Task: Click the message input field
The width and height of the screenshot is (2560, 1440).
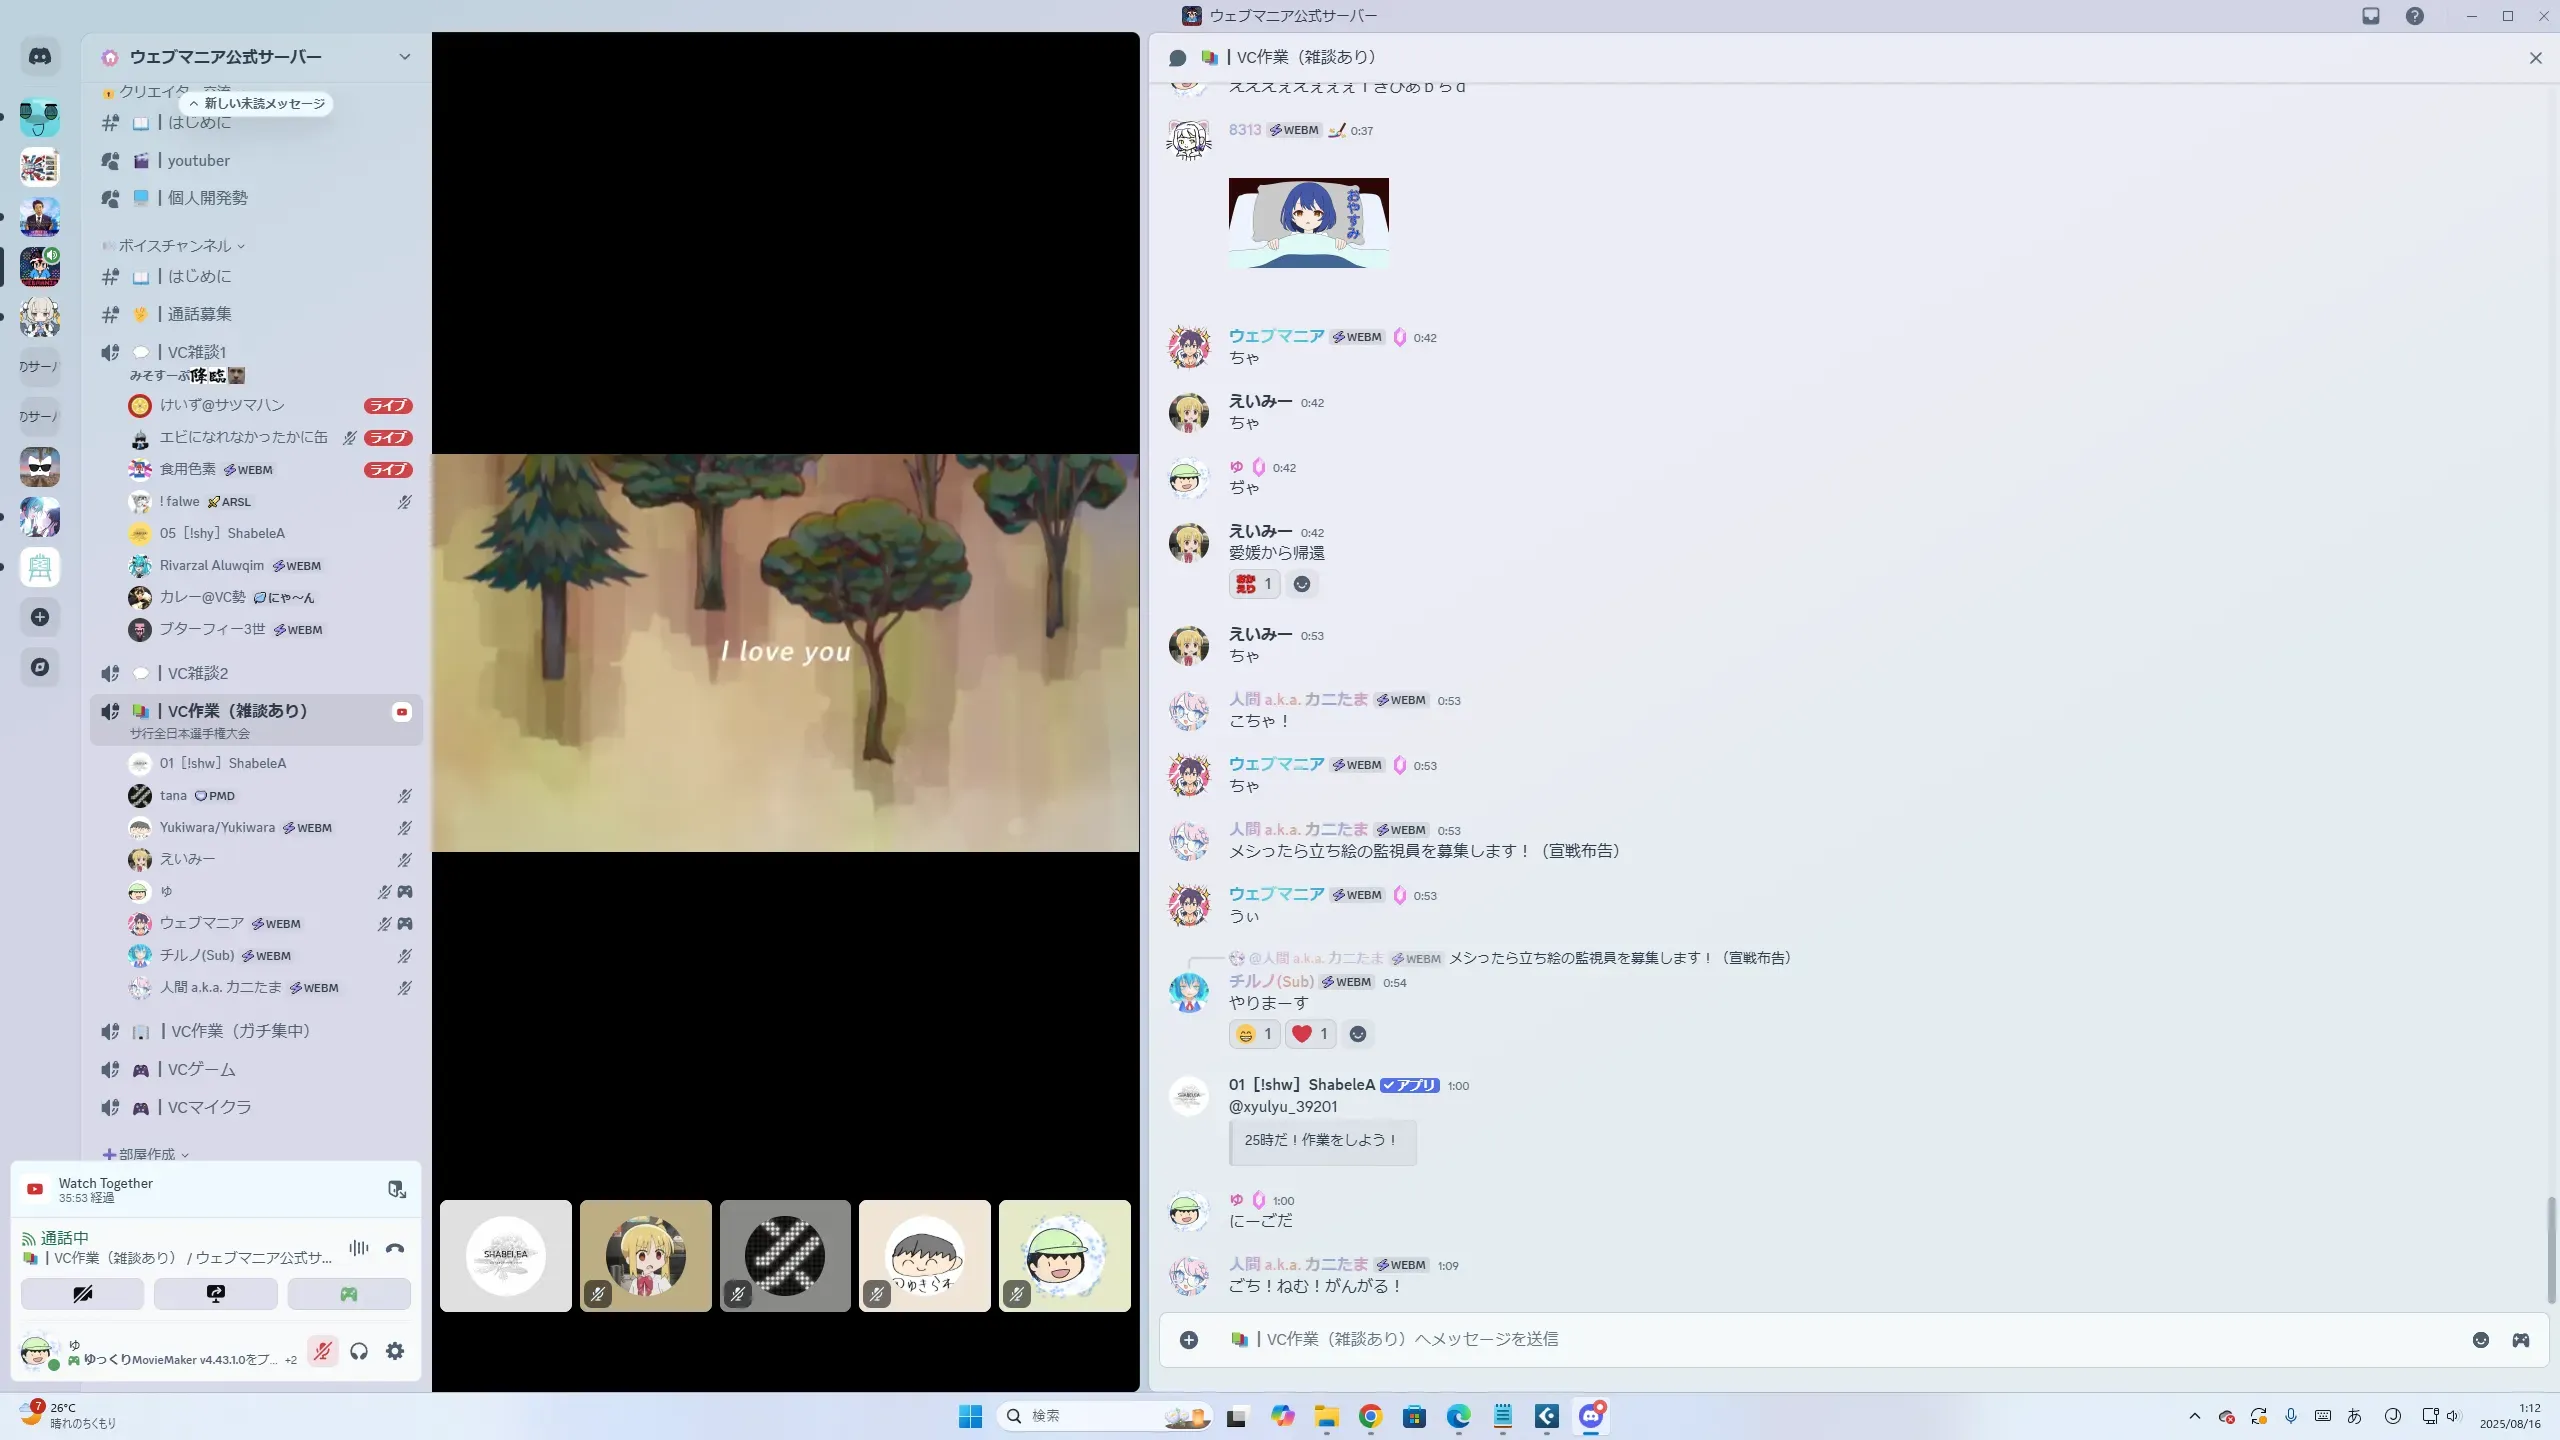Action: tap(1800, 1340)
